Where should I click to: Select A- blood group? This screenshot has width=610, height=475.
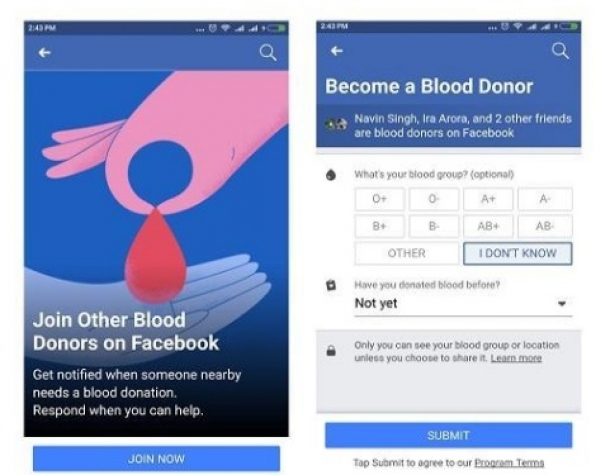tap(545, 199)
